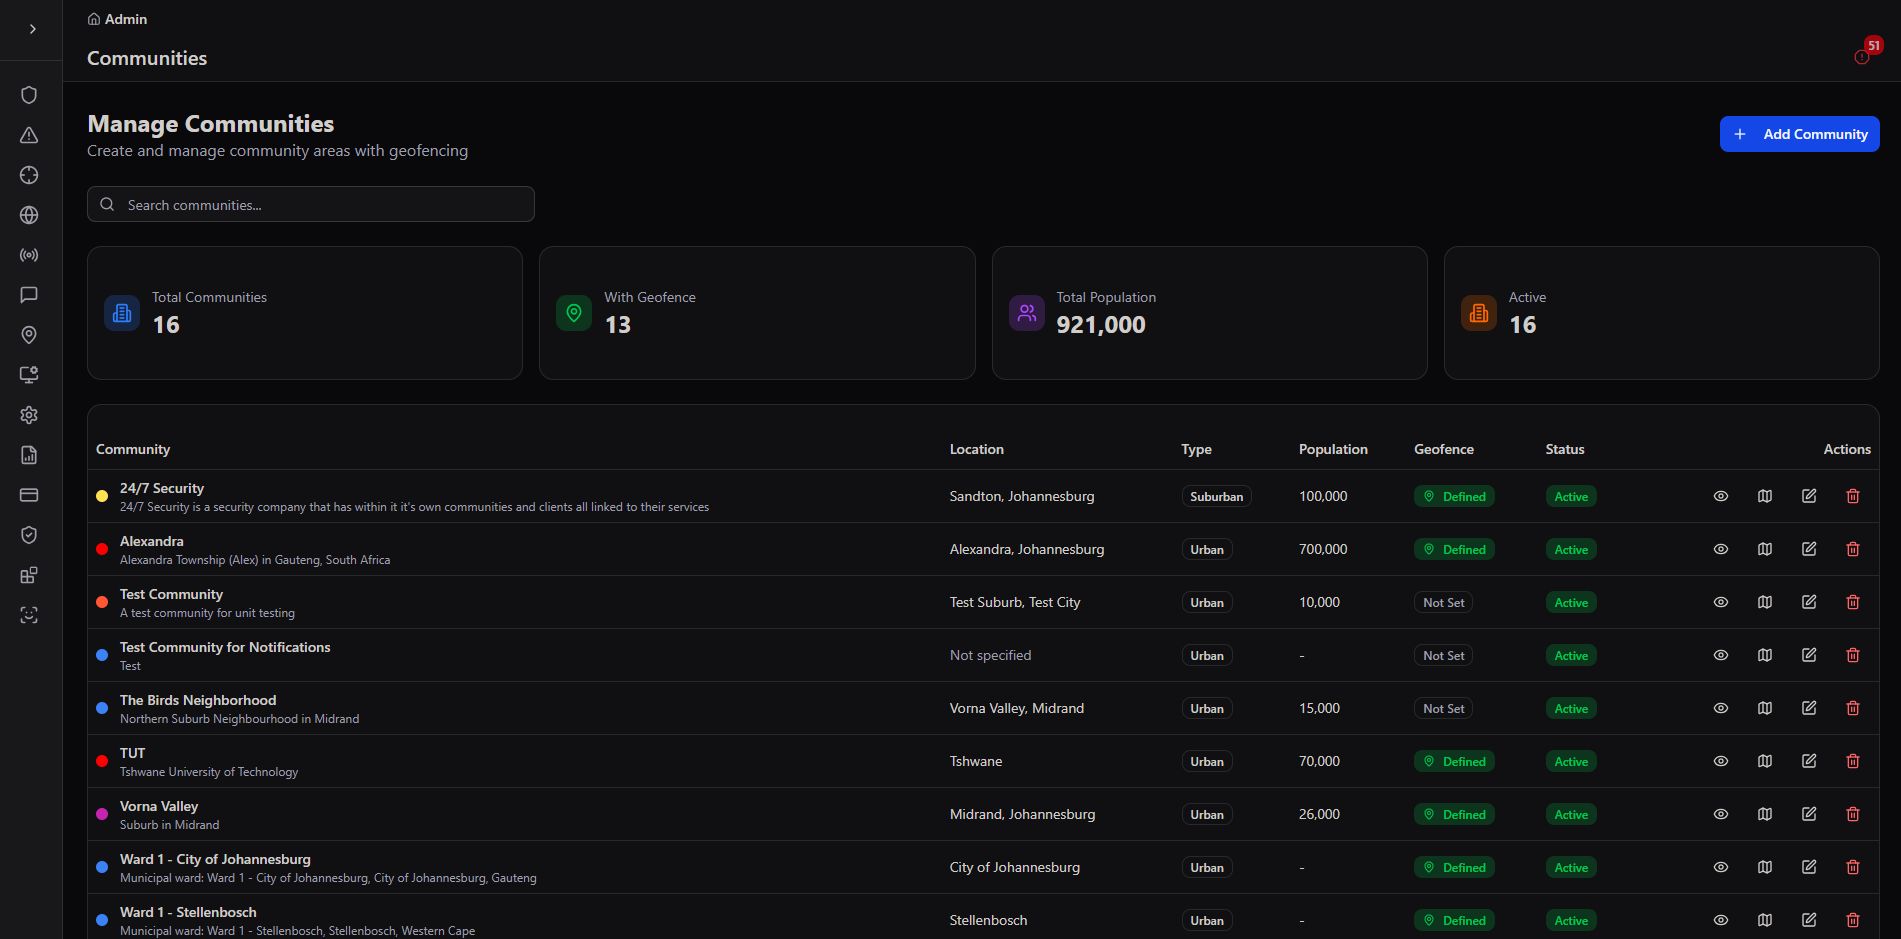Select the crosshair target sidebar icon
The width and height of the screenshot is (1901, 939).
pyautogui.click(x=29, y=175)
